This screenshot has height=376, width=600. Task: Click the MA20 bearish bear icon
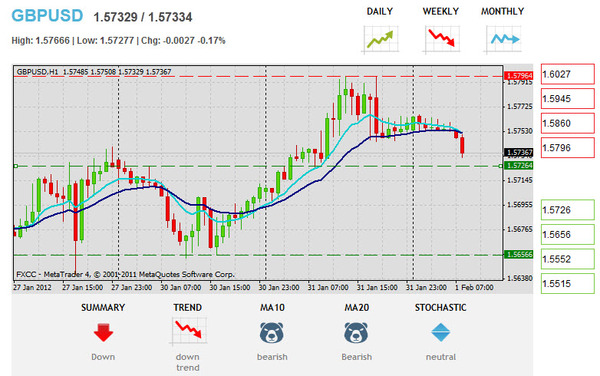point(356,332)
